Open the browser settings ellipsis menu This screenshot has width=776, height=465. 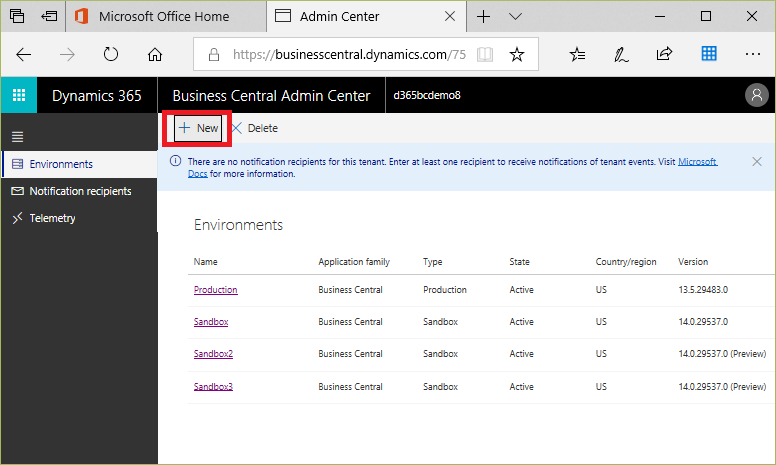click(x=753, y=54)
